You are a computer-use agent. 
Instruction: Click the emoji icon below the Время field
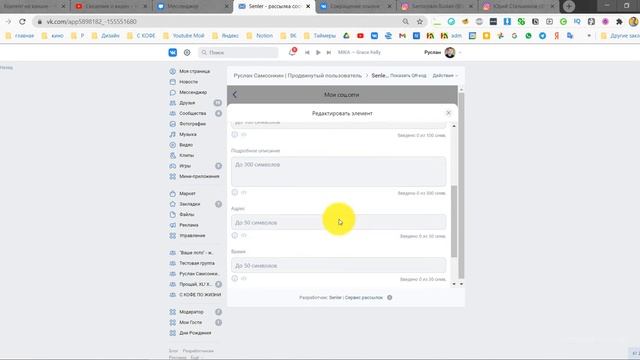point(235,278)
